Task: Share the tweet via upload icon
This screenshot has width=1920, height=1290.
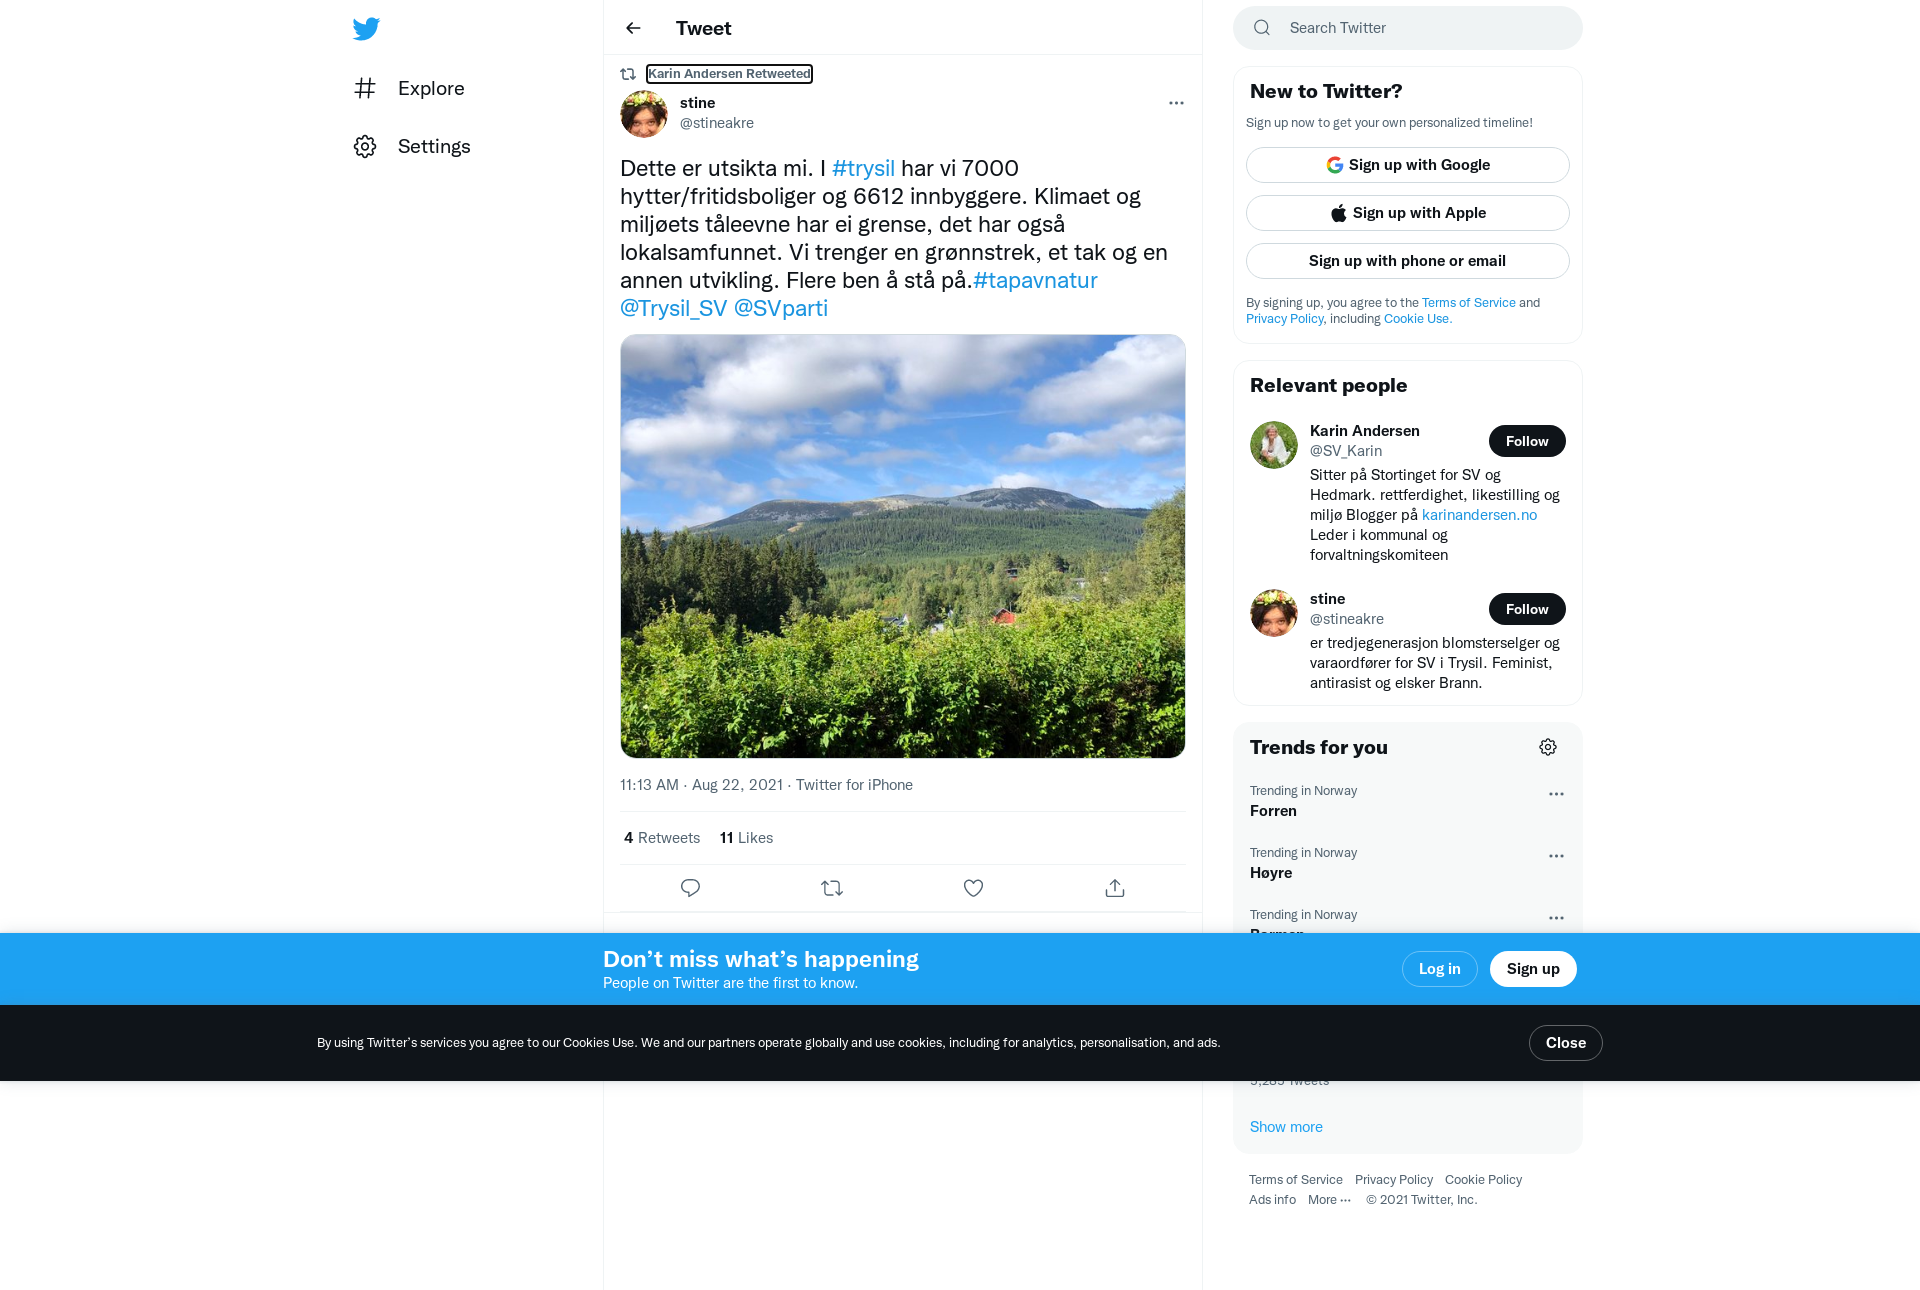Action: click(x=1115, y=888)
